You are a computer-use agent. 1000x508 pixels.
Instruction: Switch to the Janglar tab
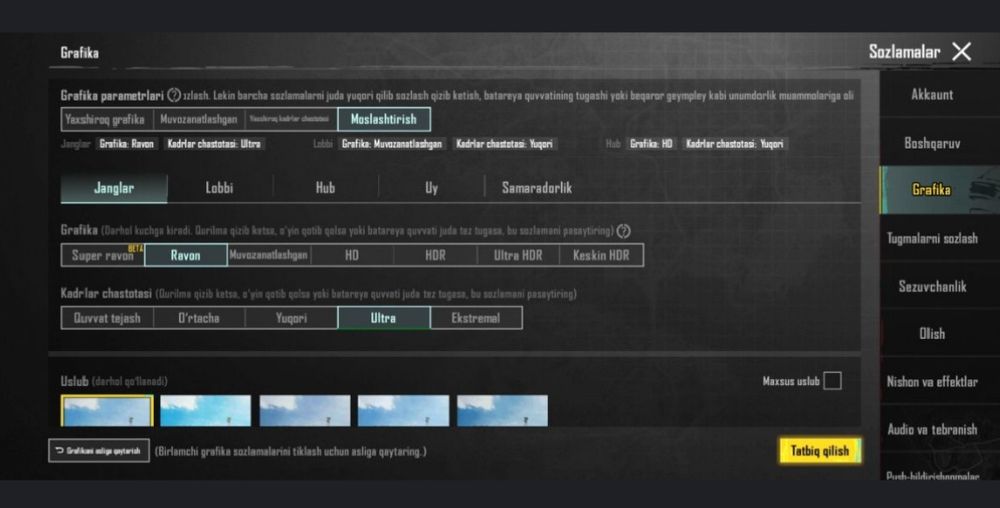pyautogui.click(x=114, y=188)
